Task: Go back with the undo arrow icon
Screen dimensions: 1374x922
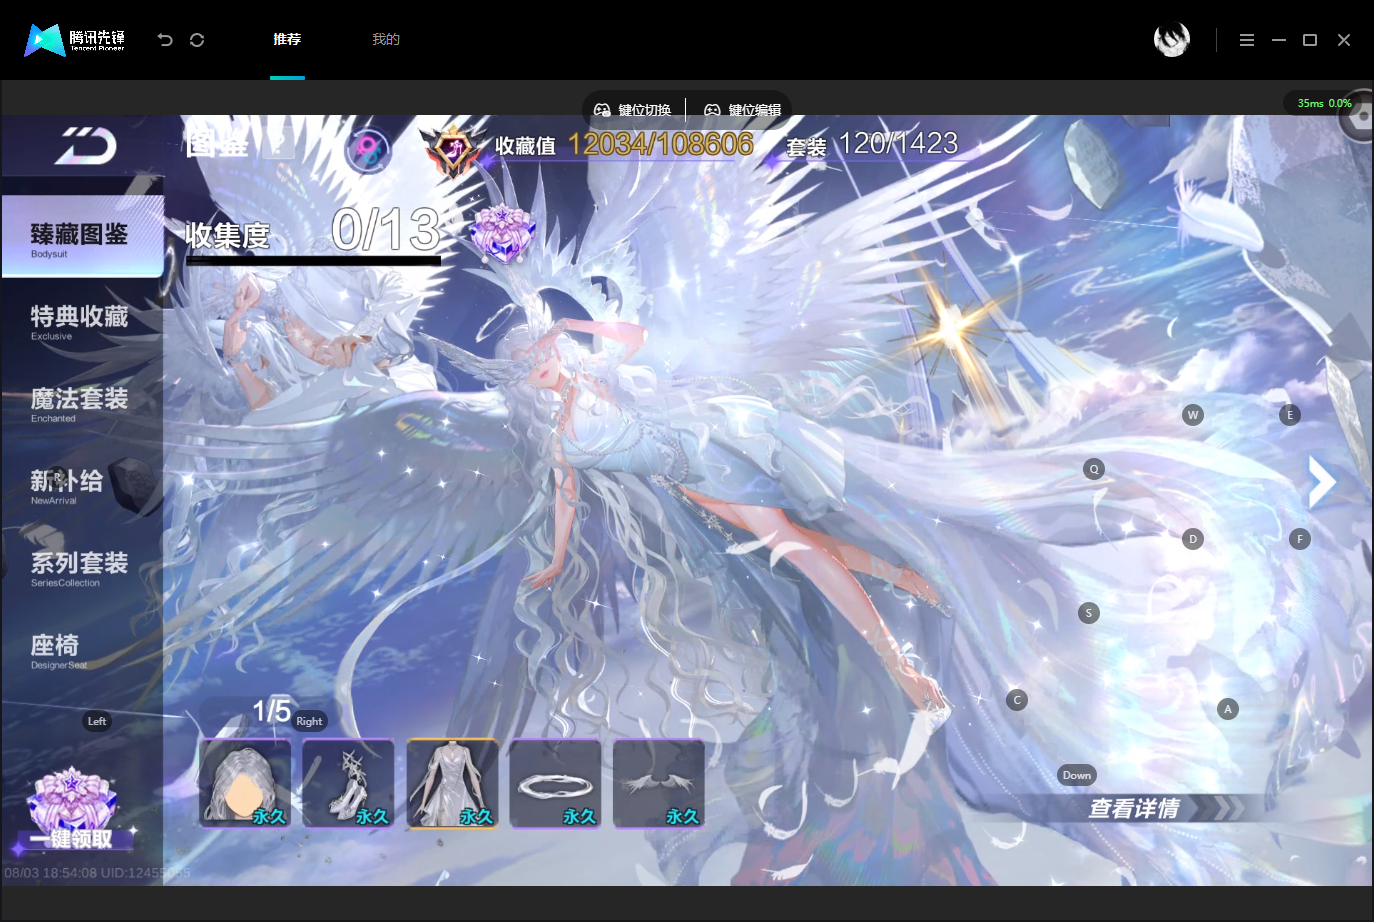Action: coord(165,40)
